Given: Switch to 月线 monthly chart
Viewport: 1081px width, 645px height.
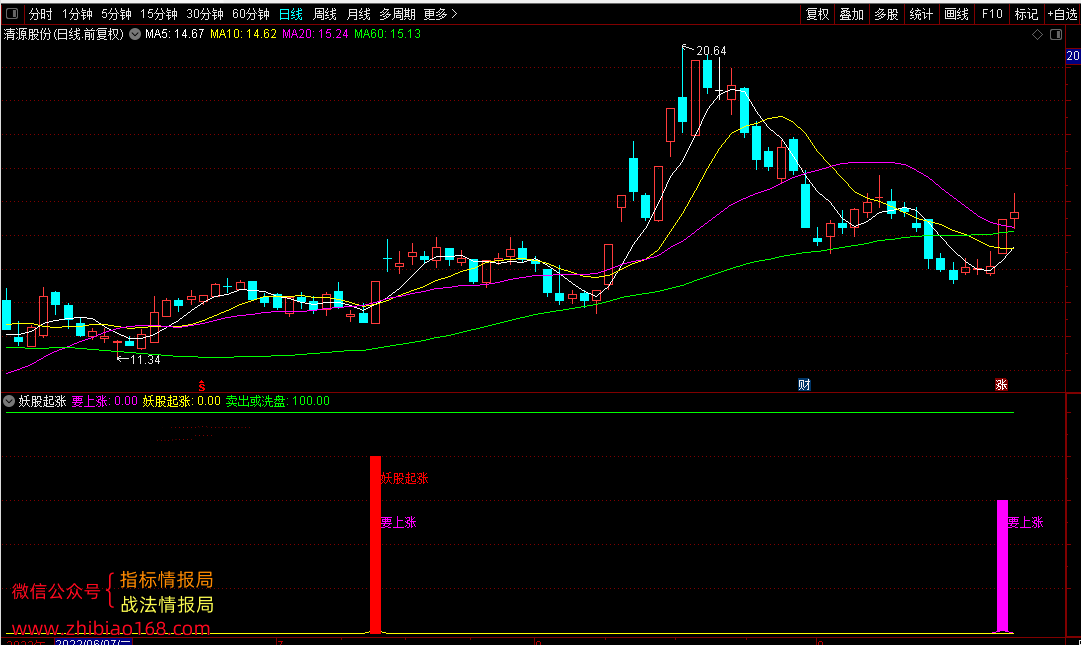Looking at the screenshot, I should pos(358,14).
